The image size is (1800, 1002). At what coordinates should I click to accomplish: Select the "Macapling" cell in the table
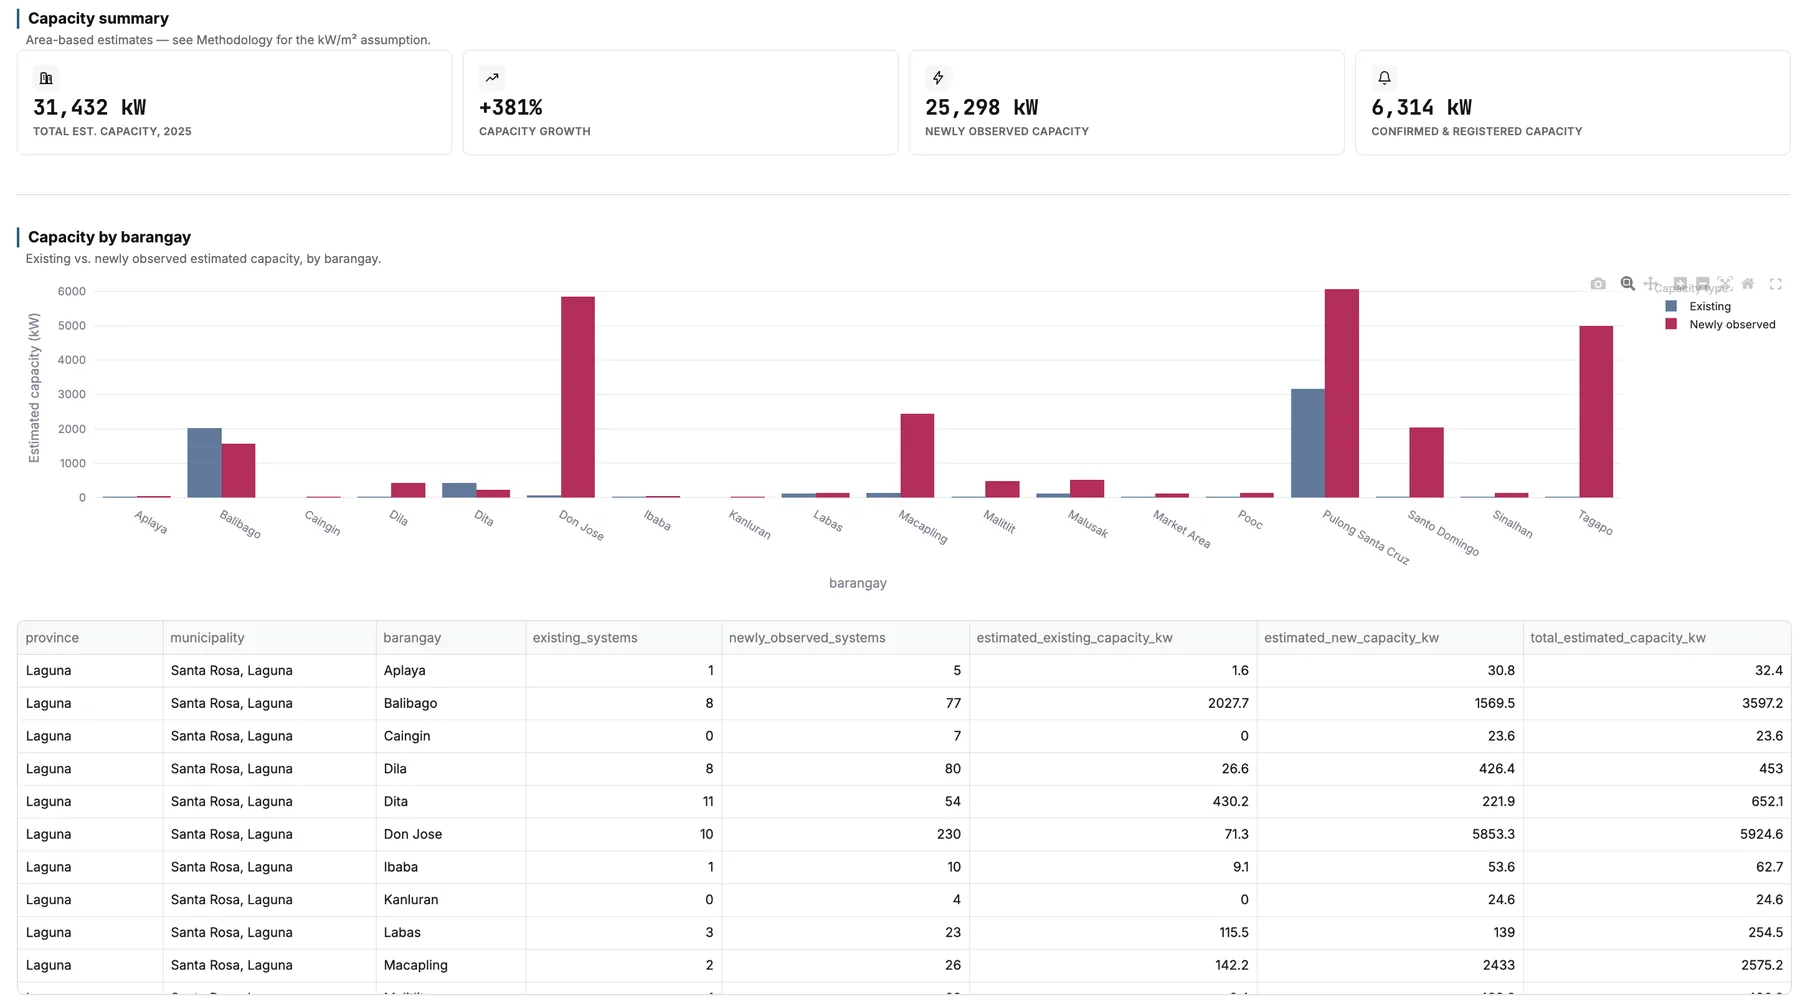point(451,965)
